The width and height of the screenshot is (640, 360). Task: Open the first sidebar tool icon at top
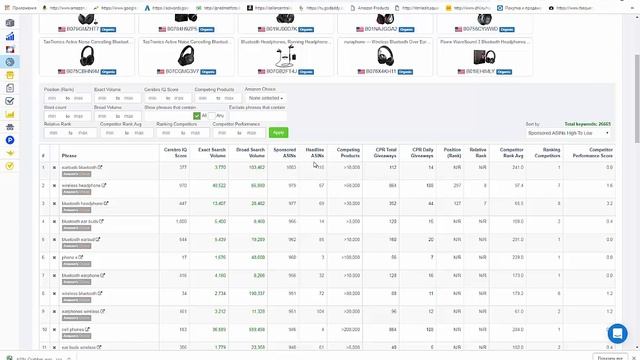(x=10, y=23)
